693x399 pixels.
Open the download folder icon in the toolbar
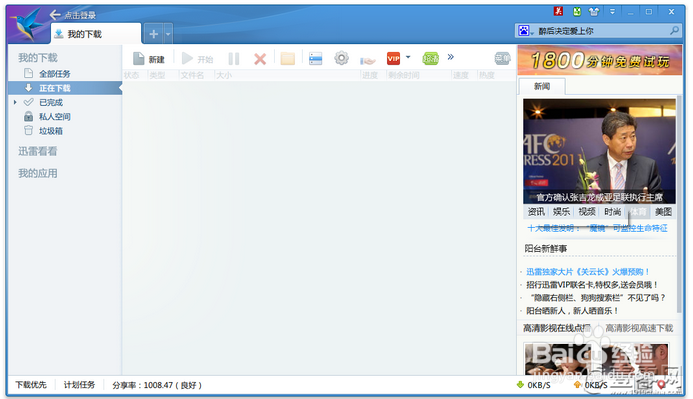point(288,58)
